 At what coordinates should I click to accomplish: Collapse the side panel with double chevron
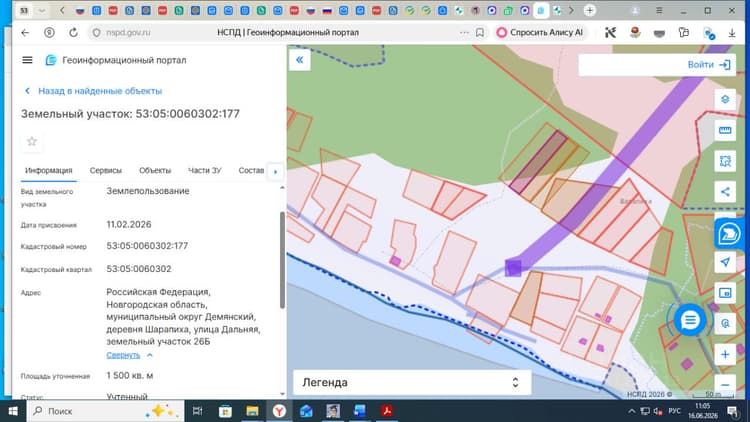(299, 60)
